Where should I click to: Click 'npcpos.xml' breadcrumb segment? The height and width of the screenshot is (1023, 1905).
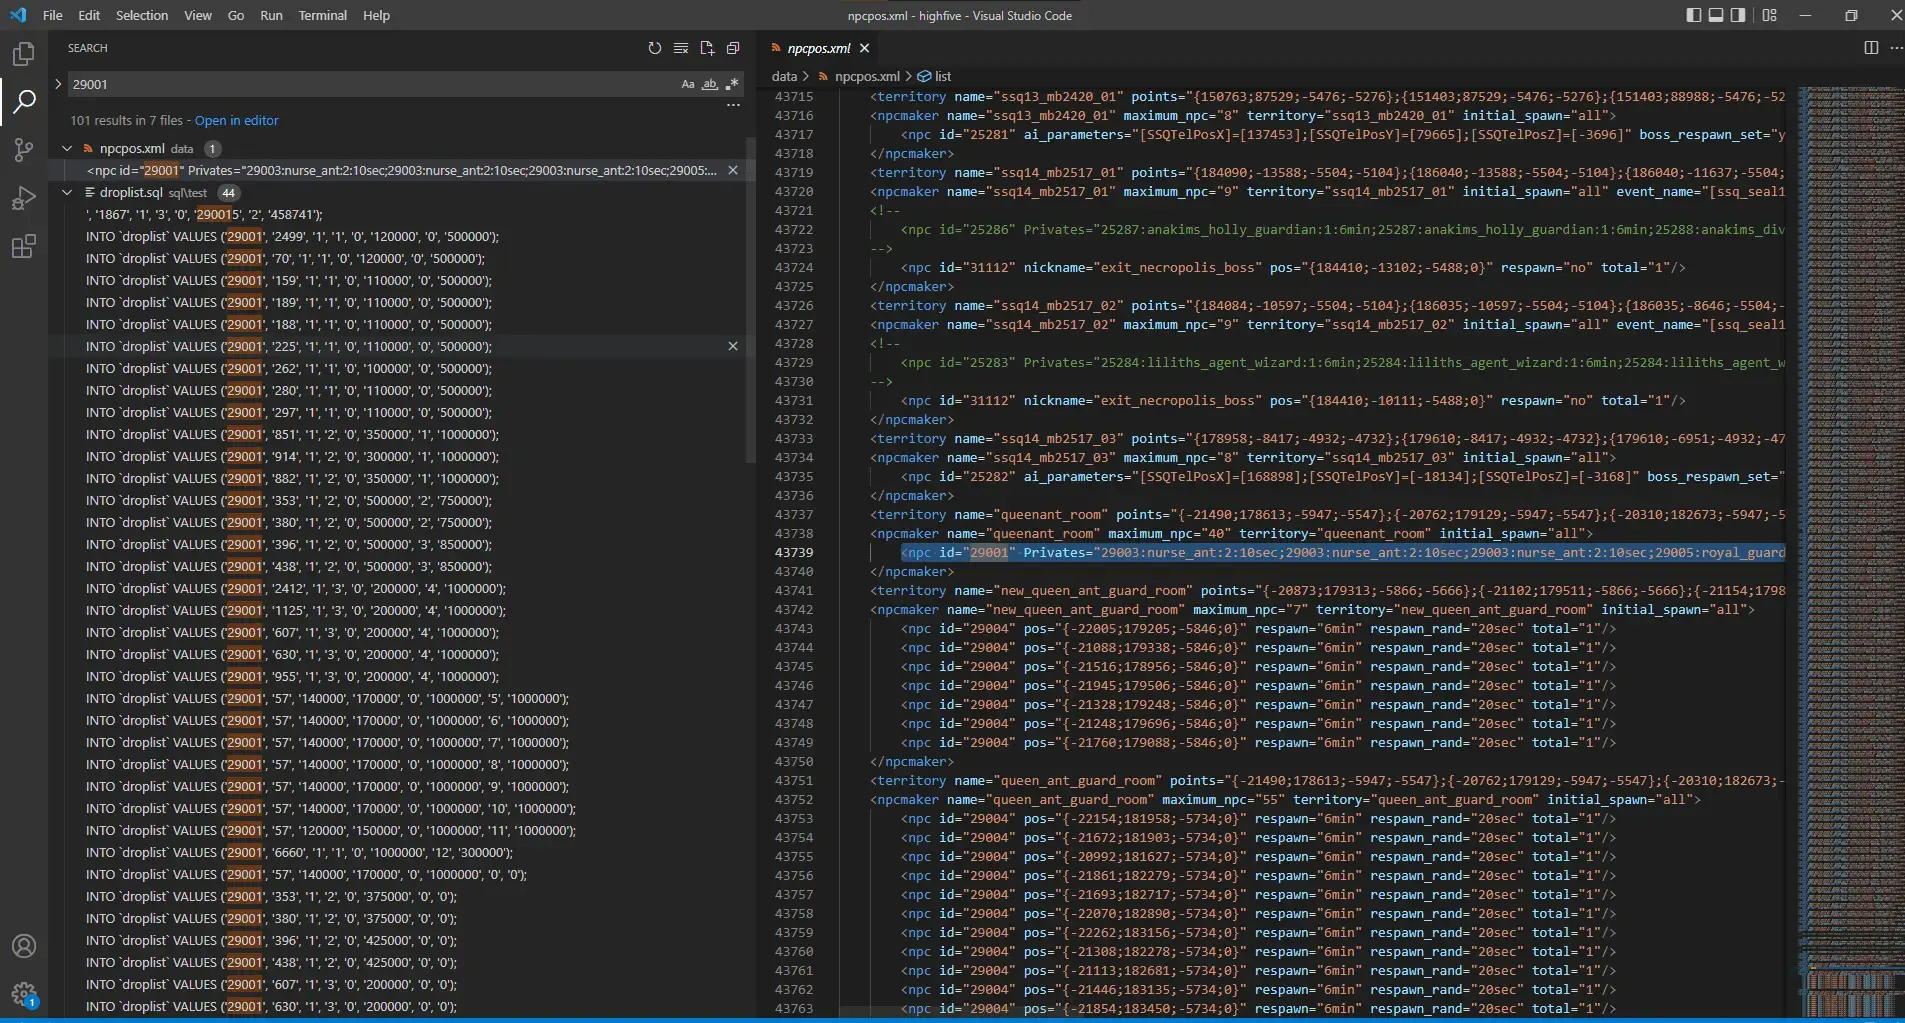(x=866, y=76)
